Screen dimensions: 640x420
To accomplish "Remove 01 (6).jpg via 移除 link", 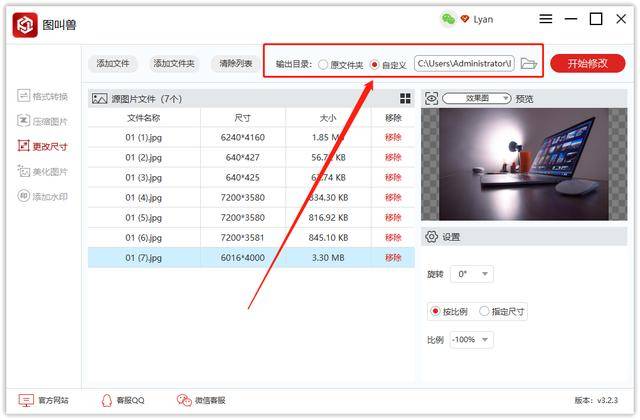I will tap(393, 238).
